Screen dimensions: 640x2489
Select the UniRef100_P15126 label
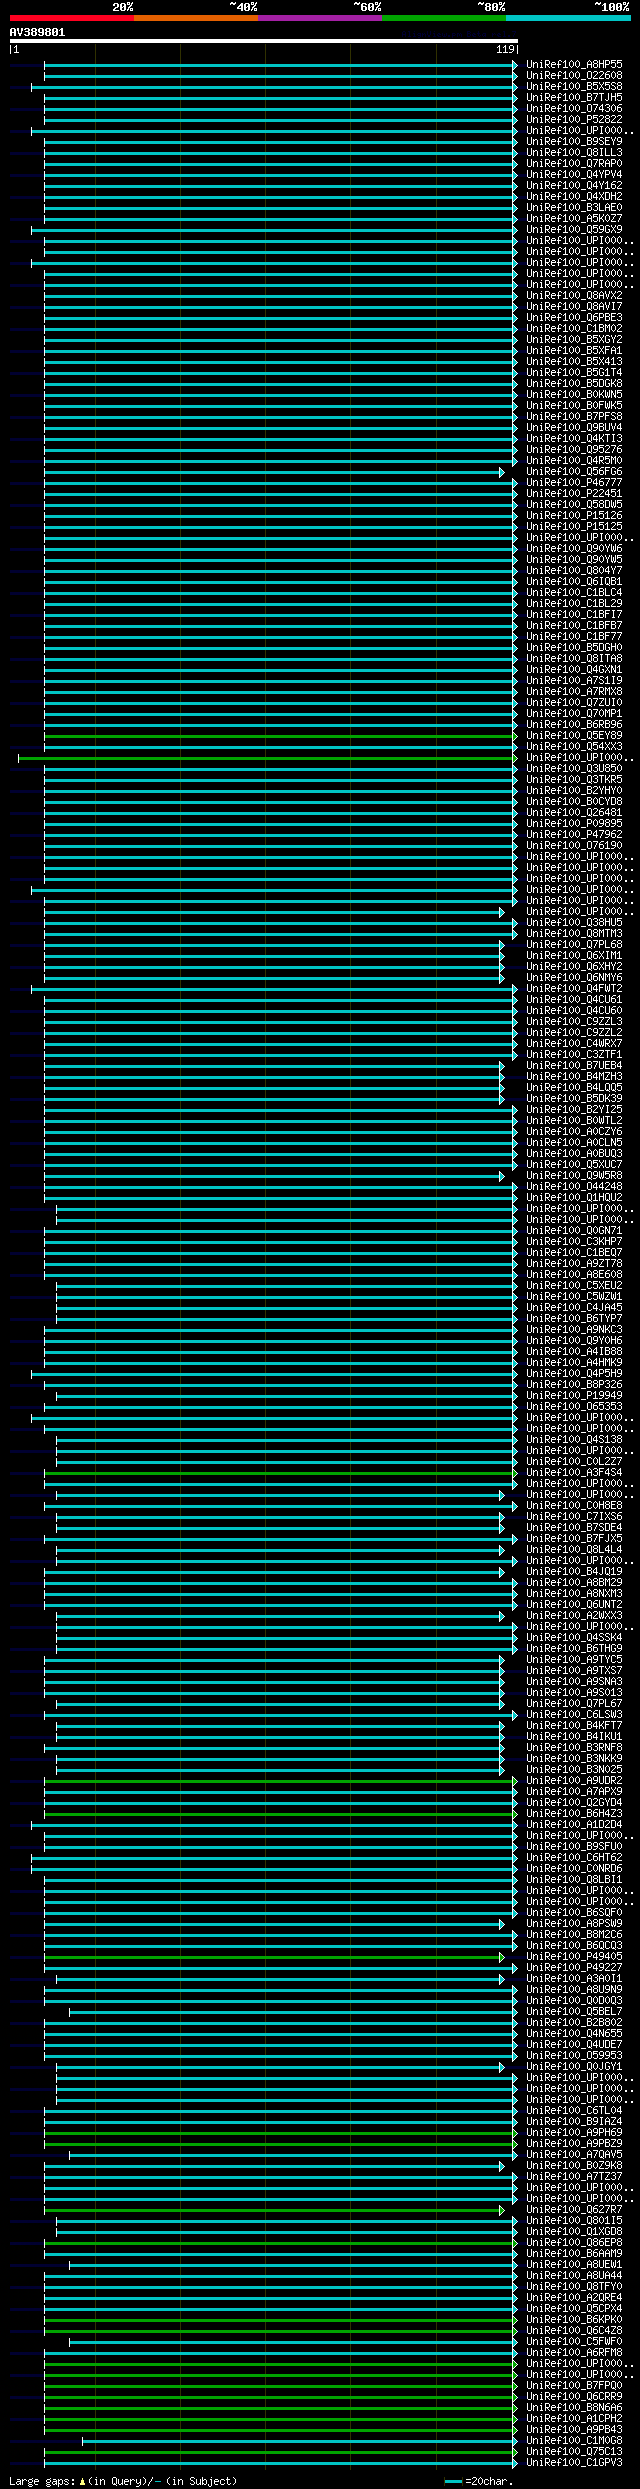574,515
